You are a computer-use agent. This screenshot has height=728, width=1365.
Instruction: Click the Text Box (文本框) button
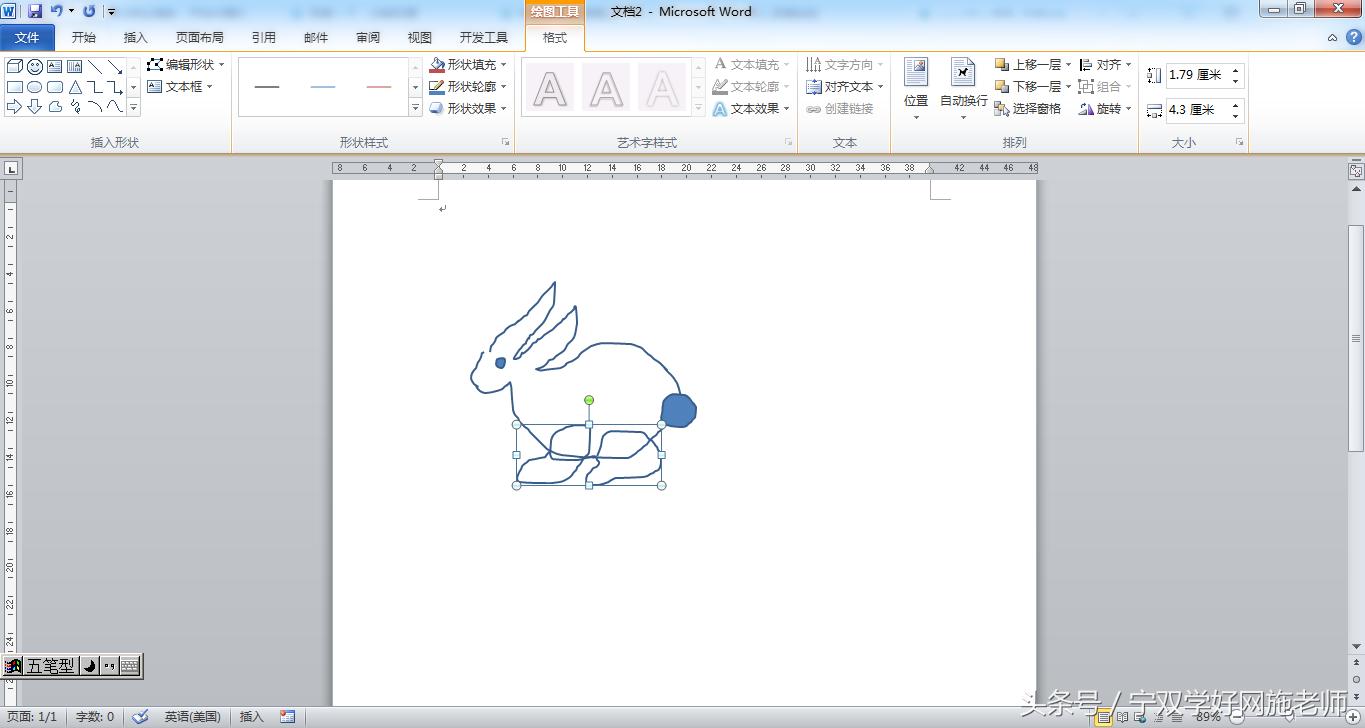(180, 86)
